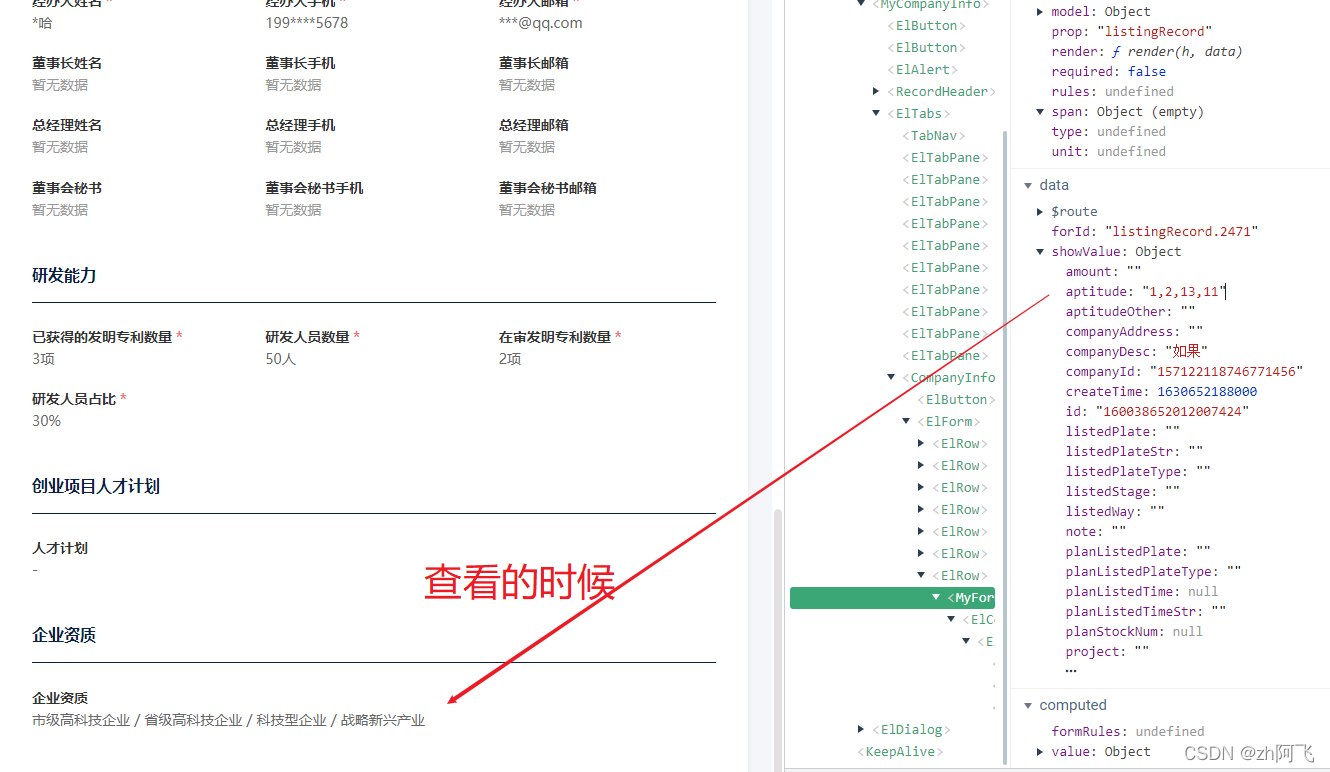Collapse the computed section
Viewport: 1330px width, 772px height.
click(x=1027, y=705)
